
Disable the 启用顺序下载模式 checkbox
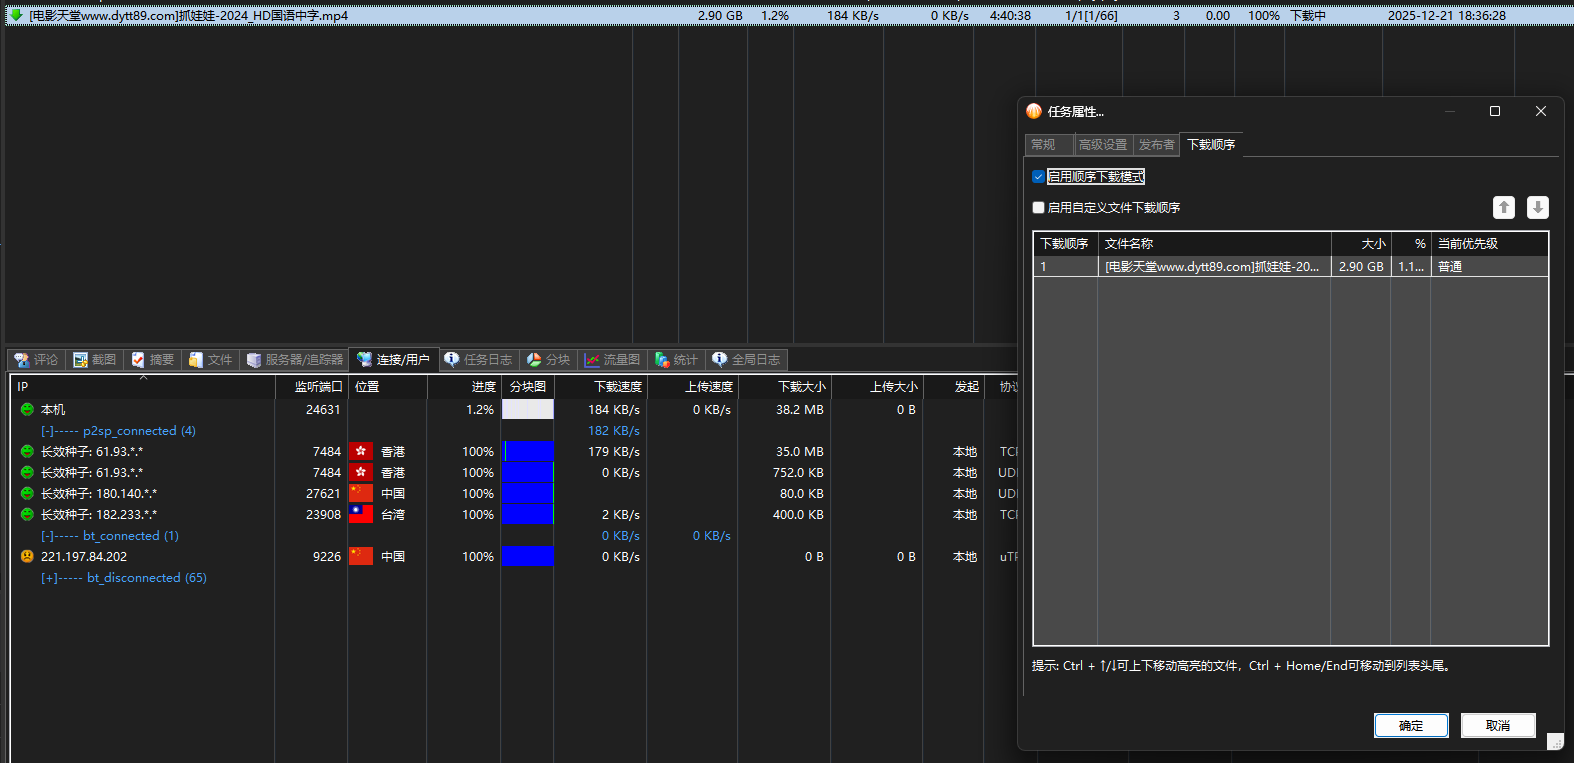point(1038,177)
